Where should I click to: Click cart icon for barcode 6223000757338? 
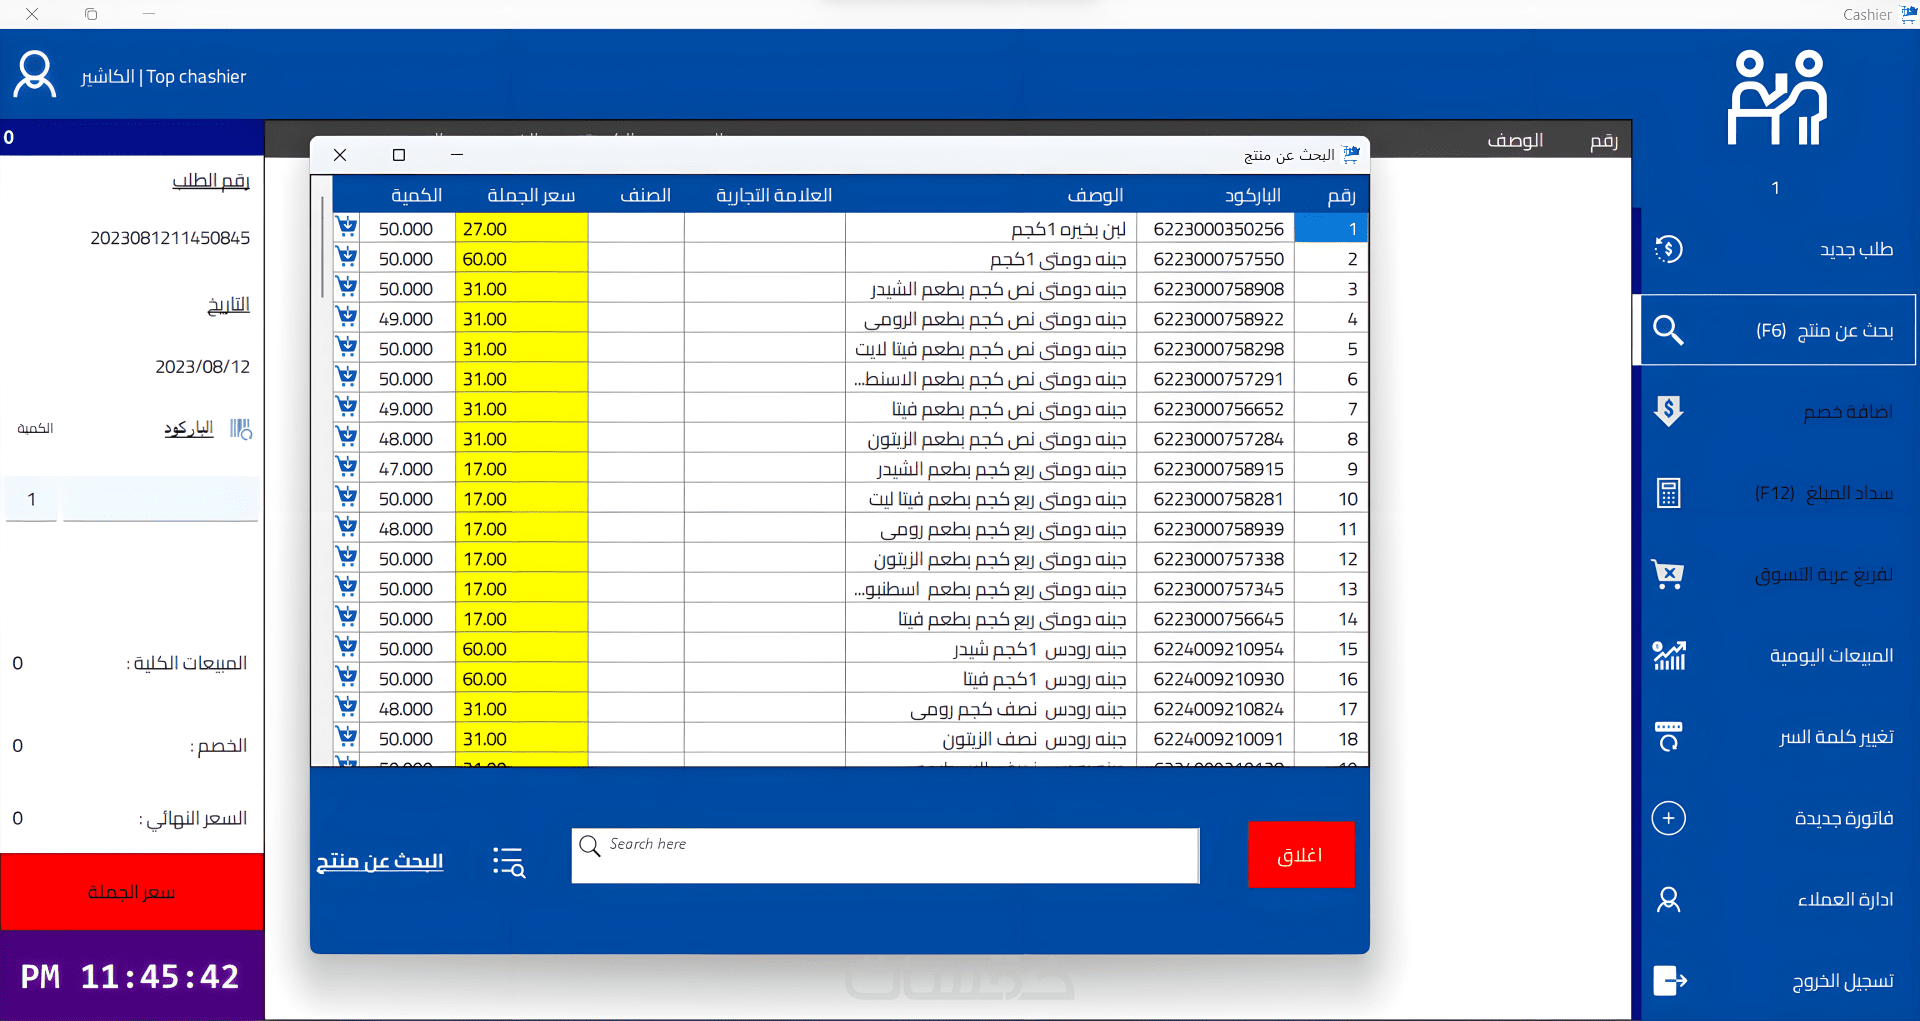click(x=347, y=558)
